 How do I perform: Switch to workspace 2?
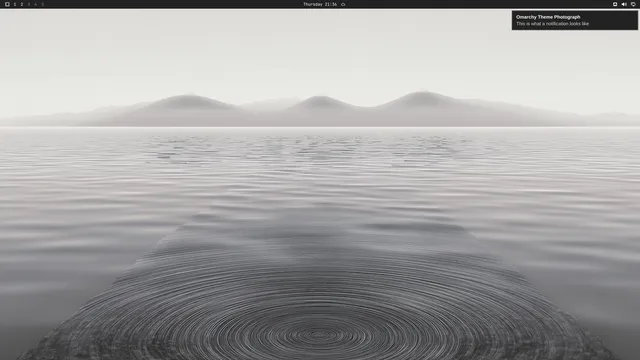(x=22, y=4)
